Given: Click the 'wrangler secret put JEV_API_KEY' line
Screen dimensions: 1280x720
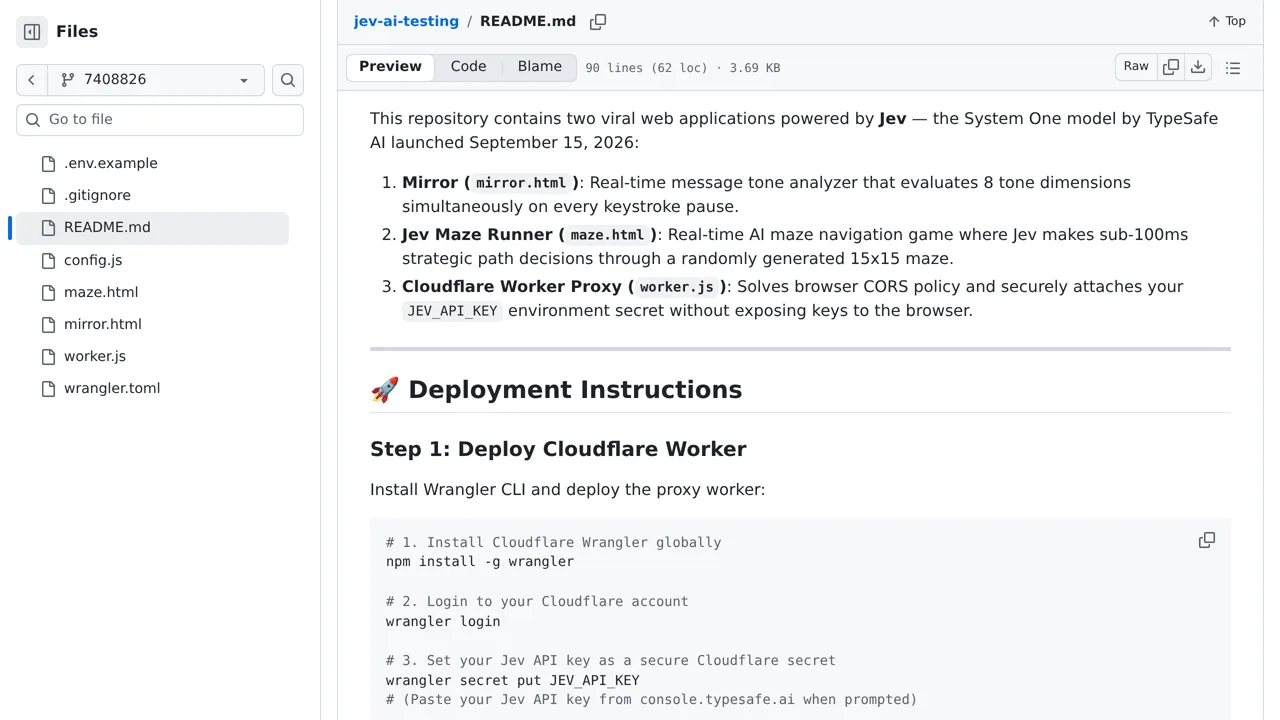Looking at the screenshot, I should coord(513,680).
